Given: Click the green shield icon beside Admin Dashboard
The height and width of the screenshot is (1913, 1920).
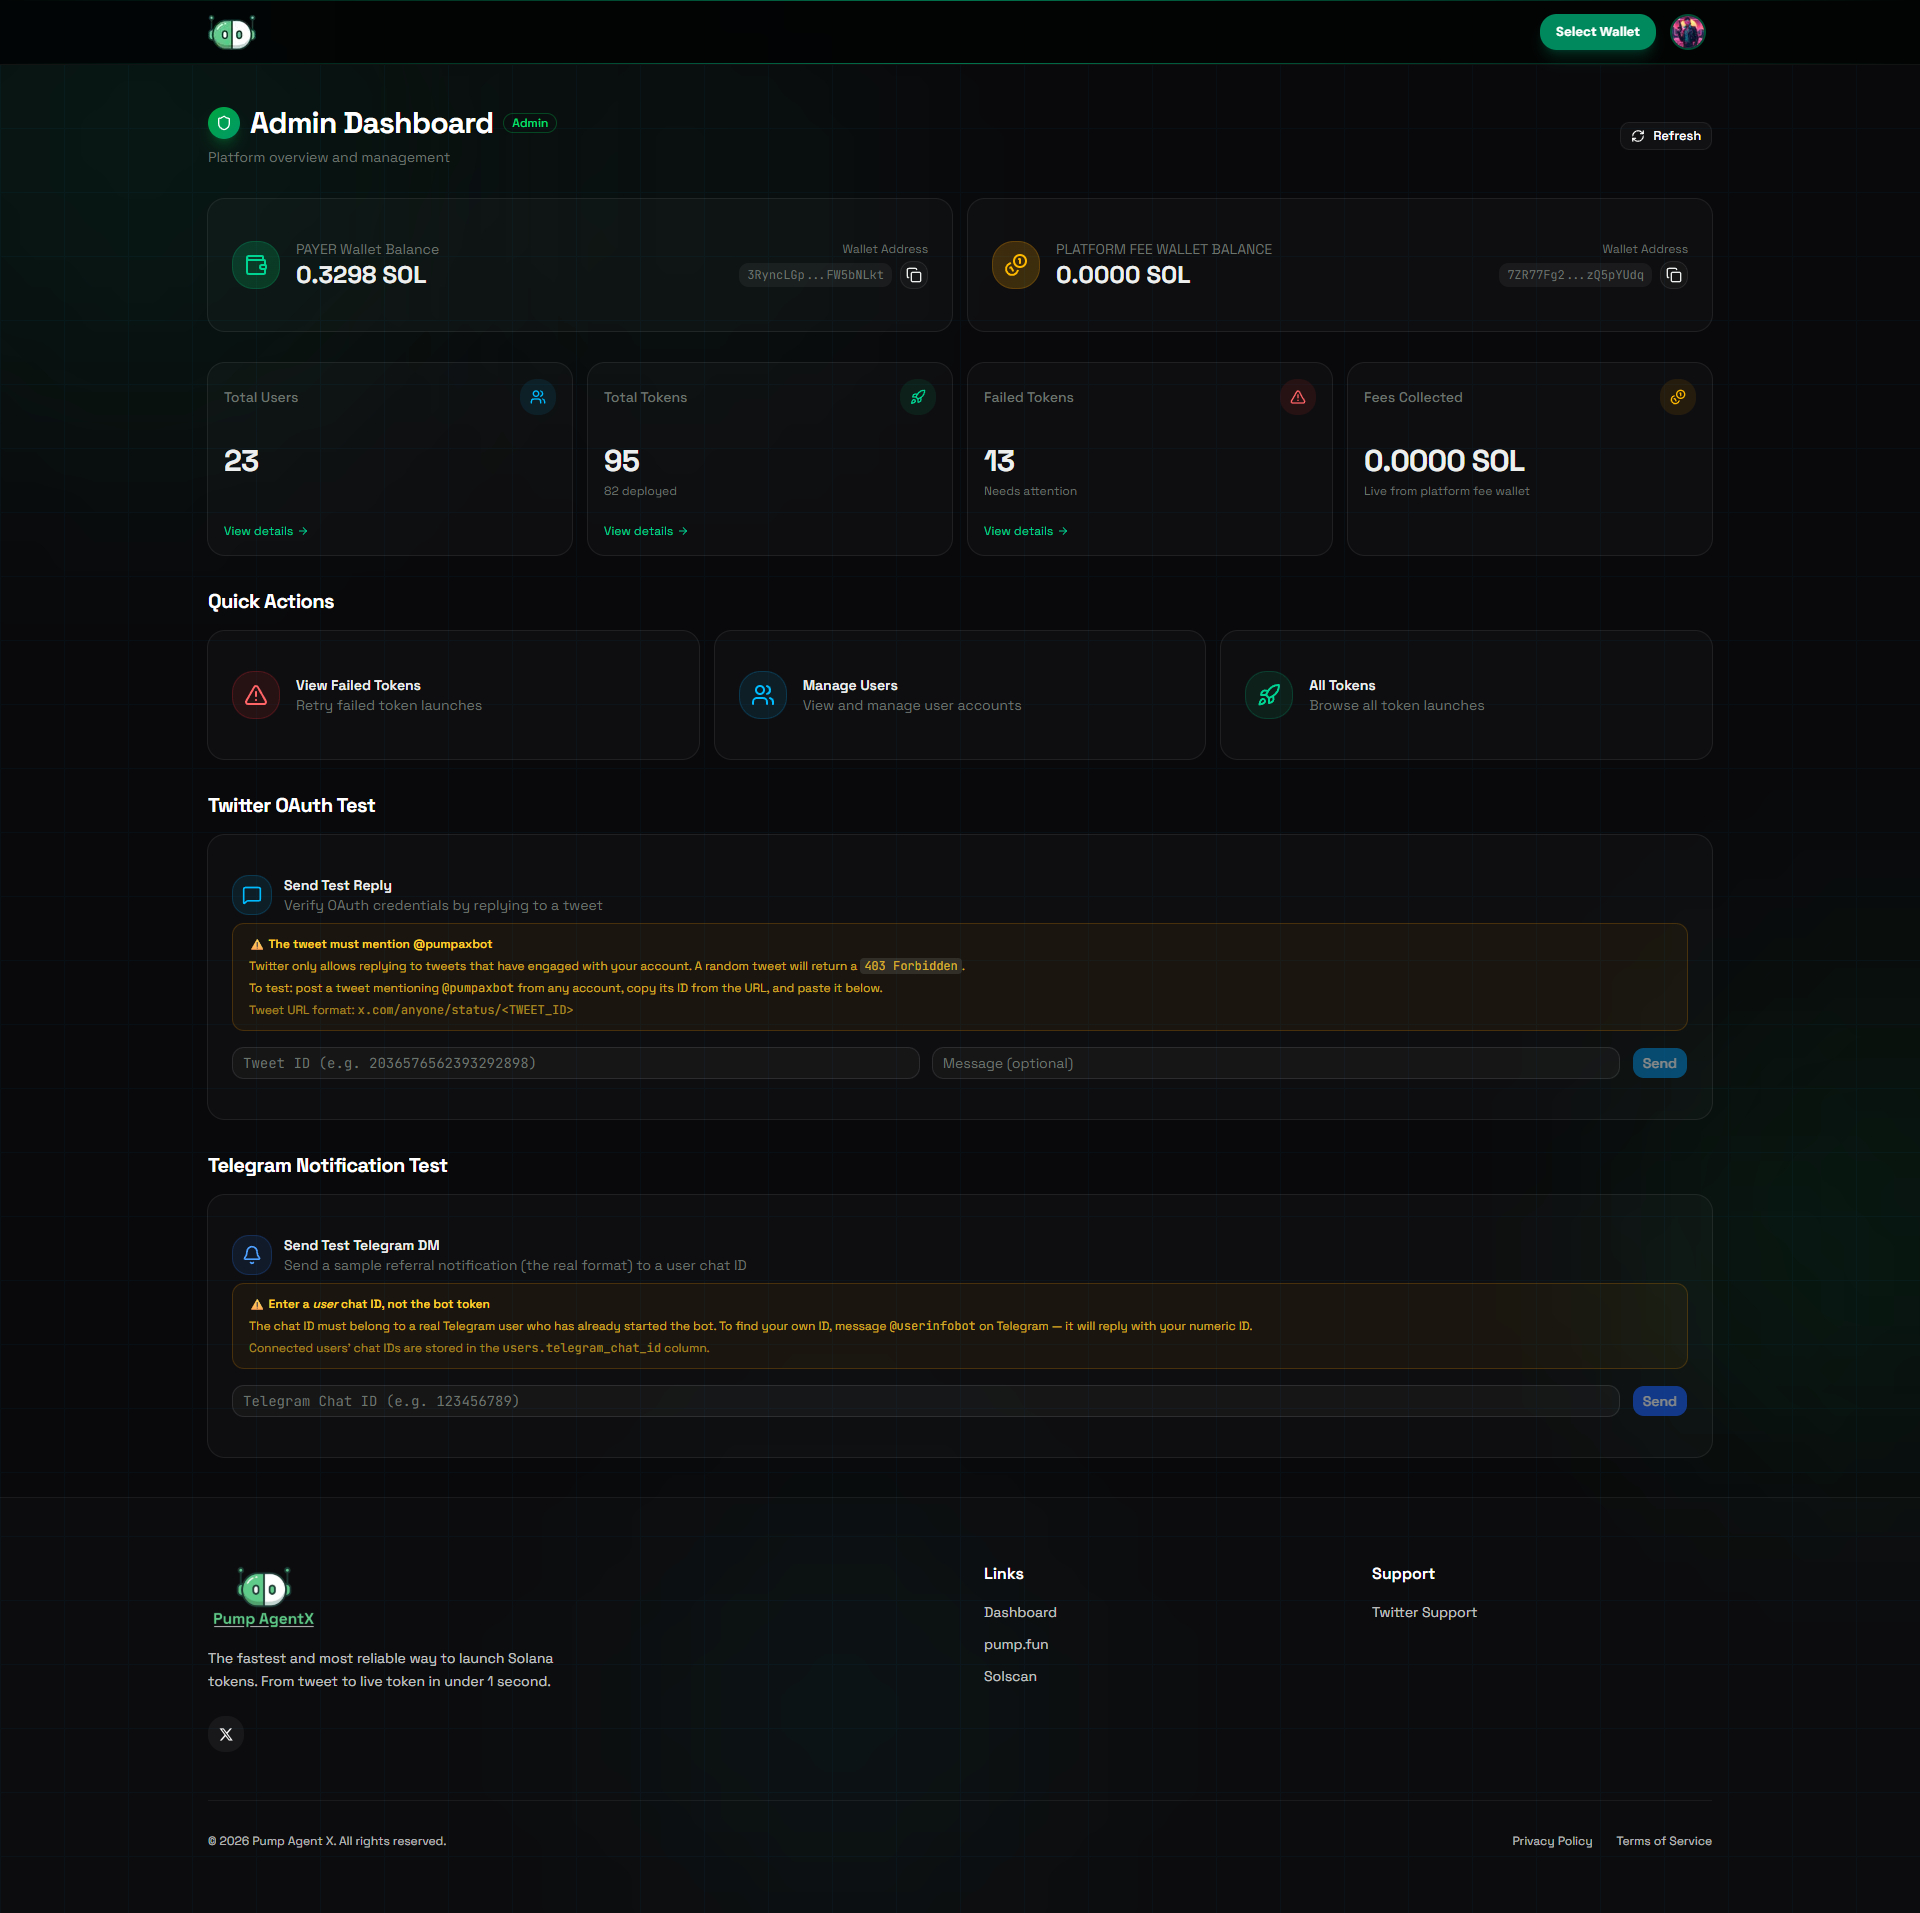Looking at the screenshot, I should tap(224, 123).
